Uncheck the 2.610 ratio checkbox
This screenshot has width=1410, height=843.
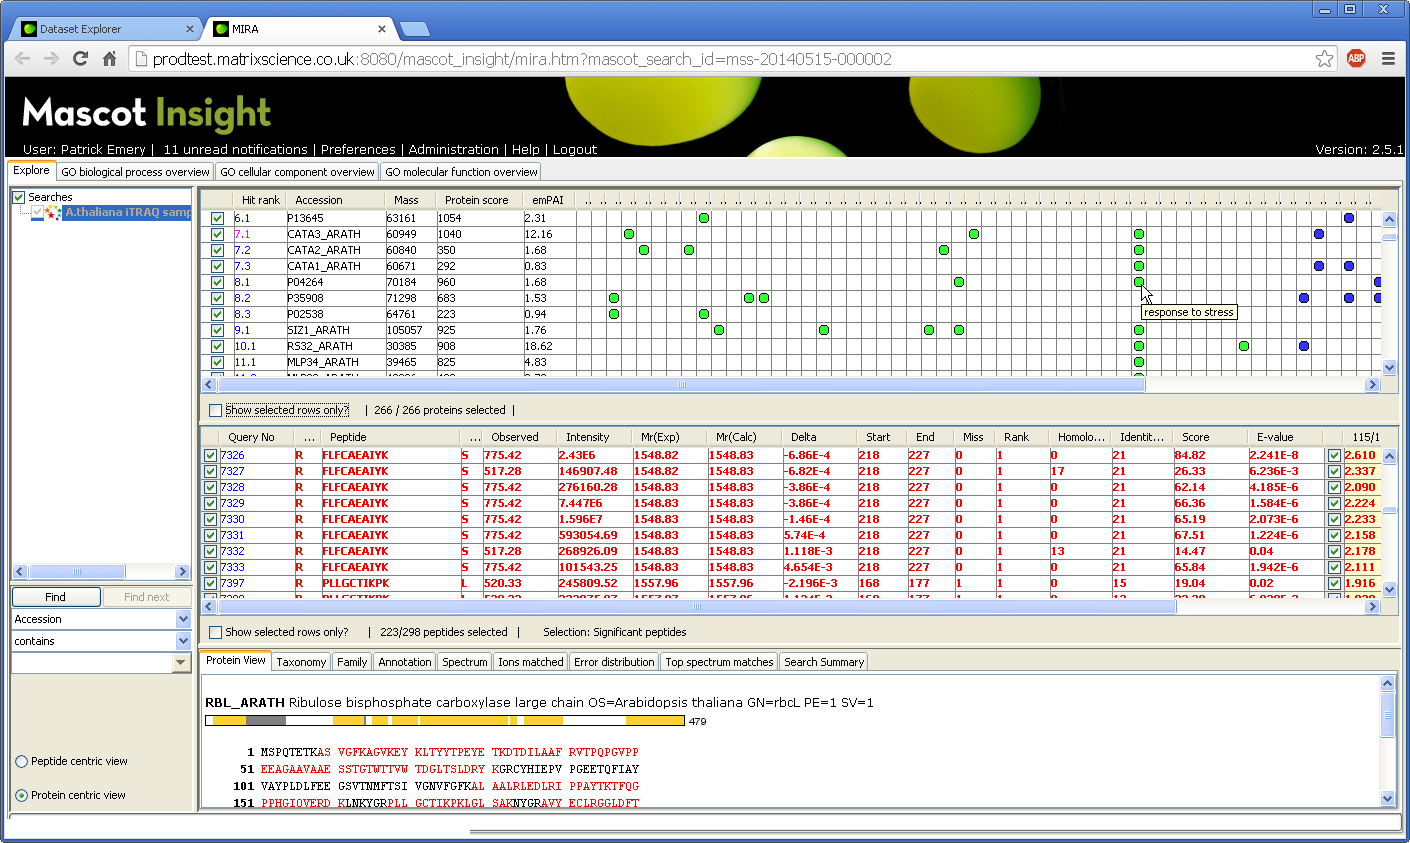click(1334, 455)
